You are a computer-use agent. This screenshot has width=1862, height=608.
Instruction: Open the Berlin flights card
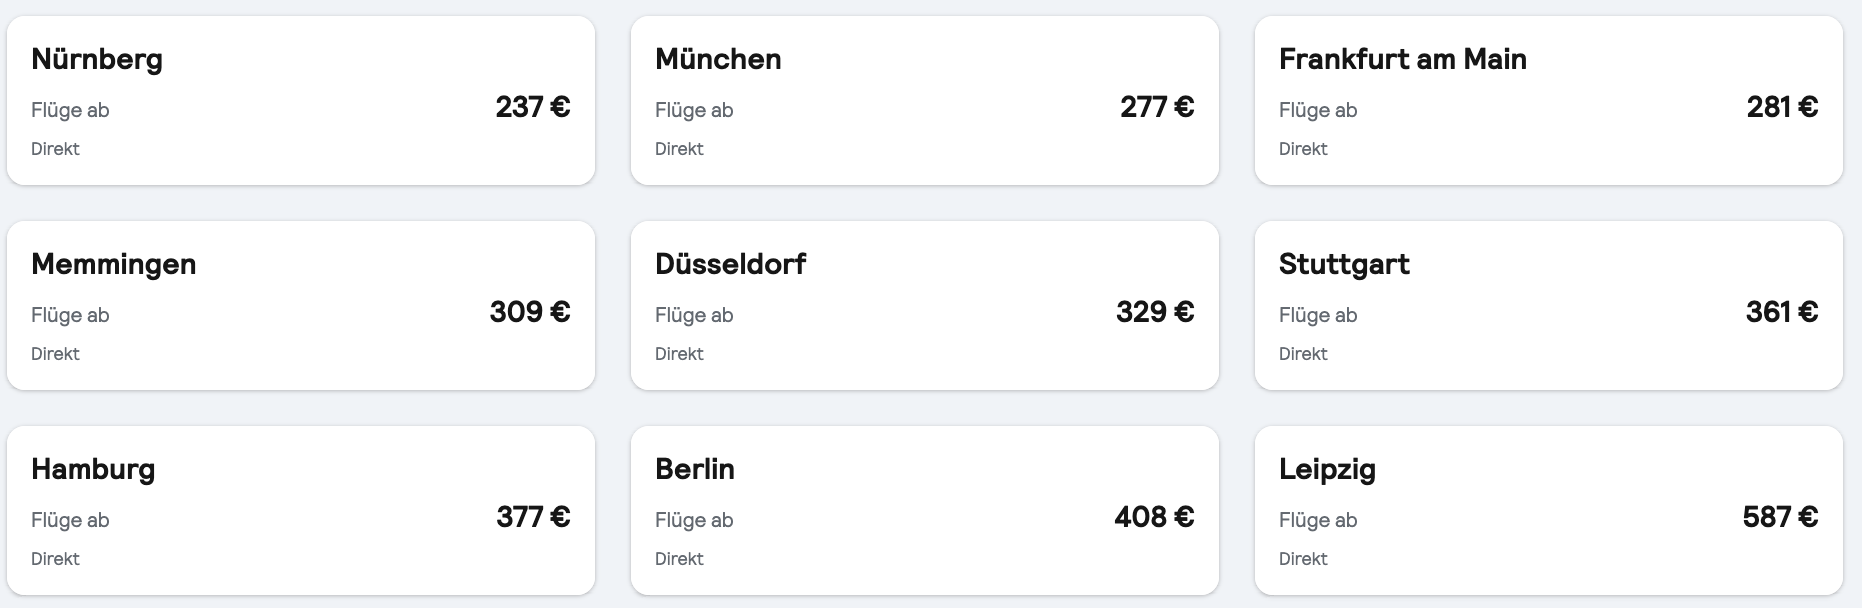coord(925,510)
